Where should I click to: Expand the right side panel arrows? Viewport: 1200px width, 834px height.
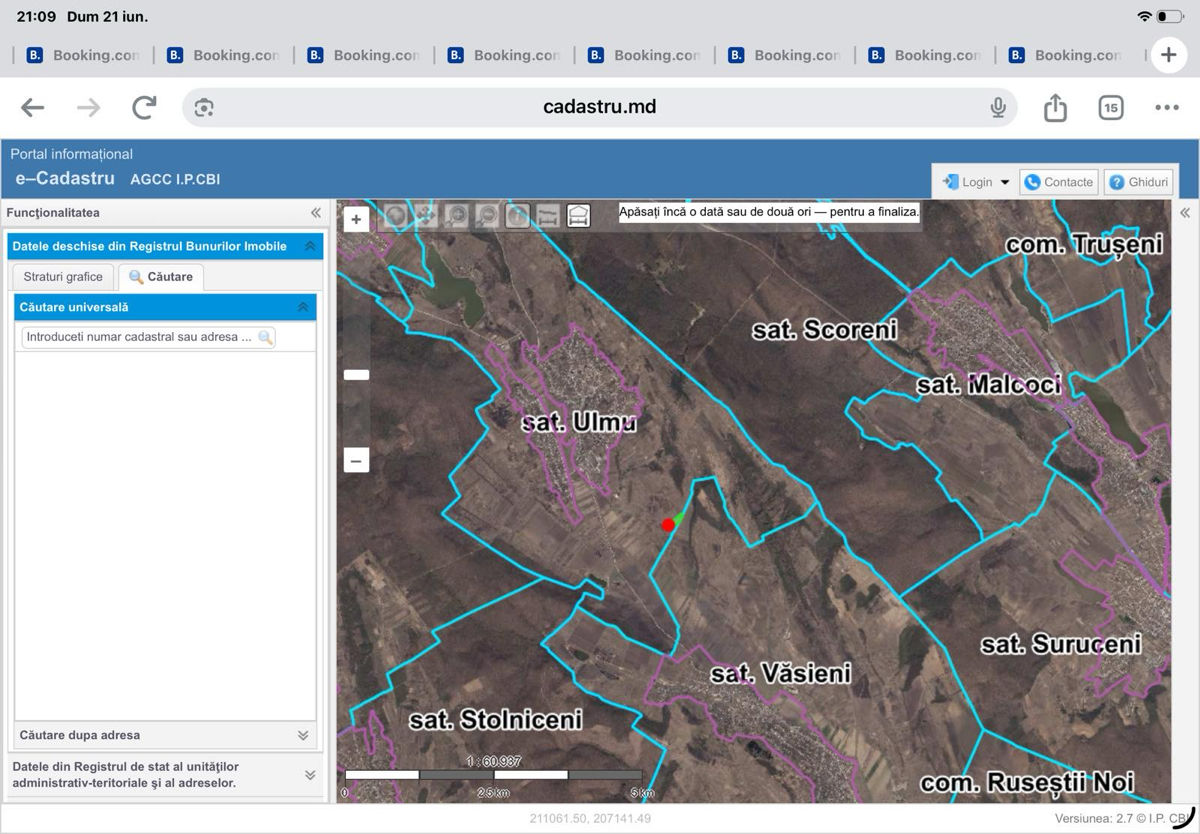(x=1185, y=213)
